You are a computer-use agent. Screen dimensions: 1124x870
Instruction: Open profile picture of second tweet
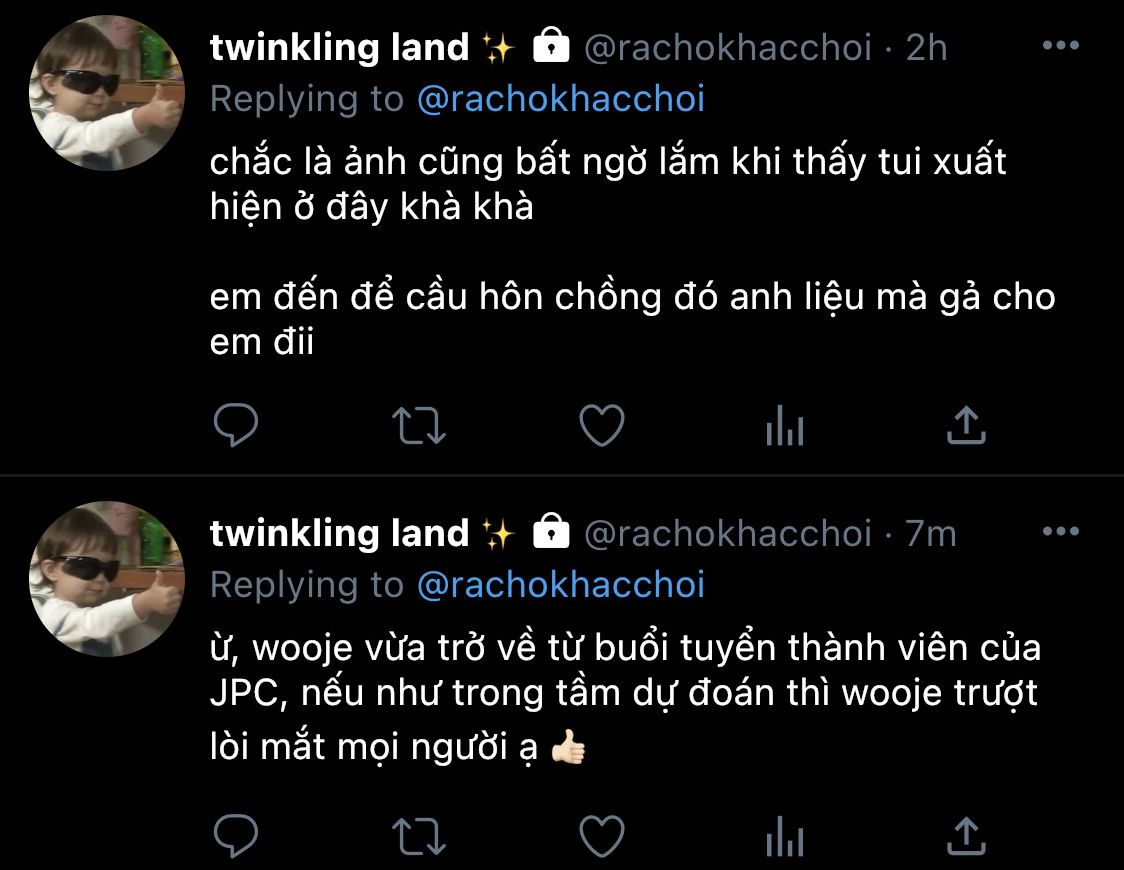[107, 579]
